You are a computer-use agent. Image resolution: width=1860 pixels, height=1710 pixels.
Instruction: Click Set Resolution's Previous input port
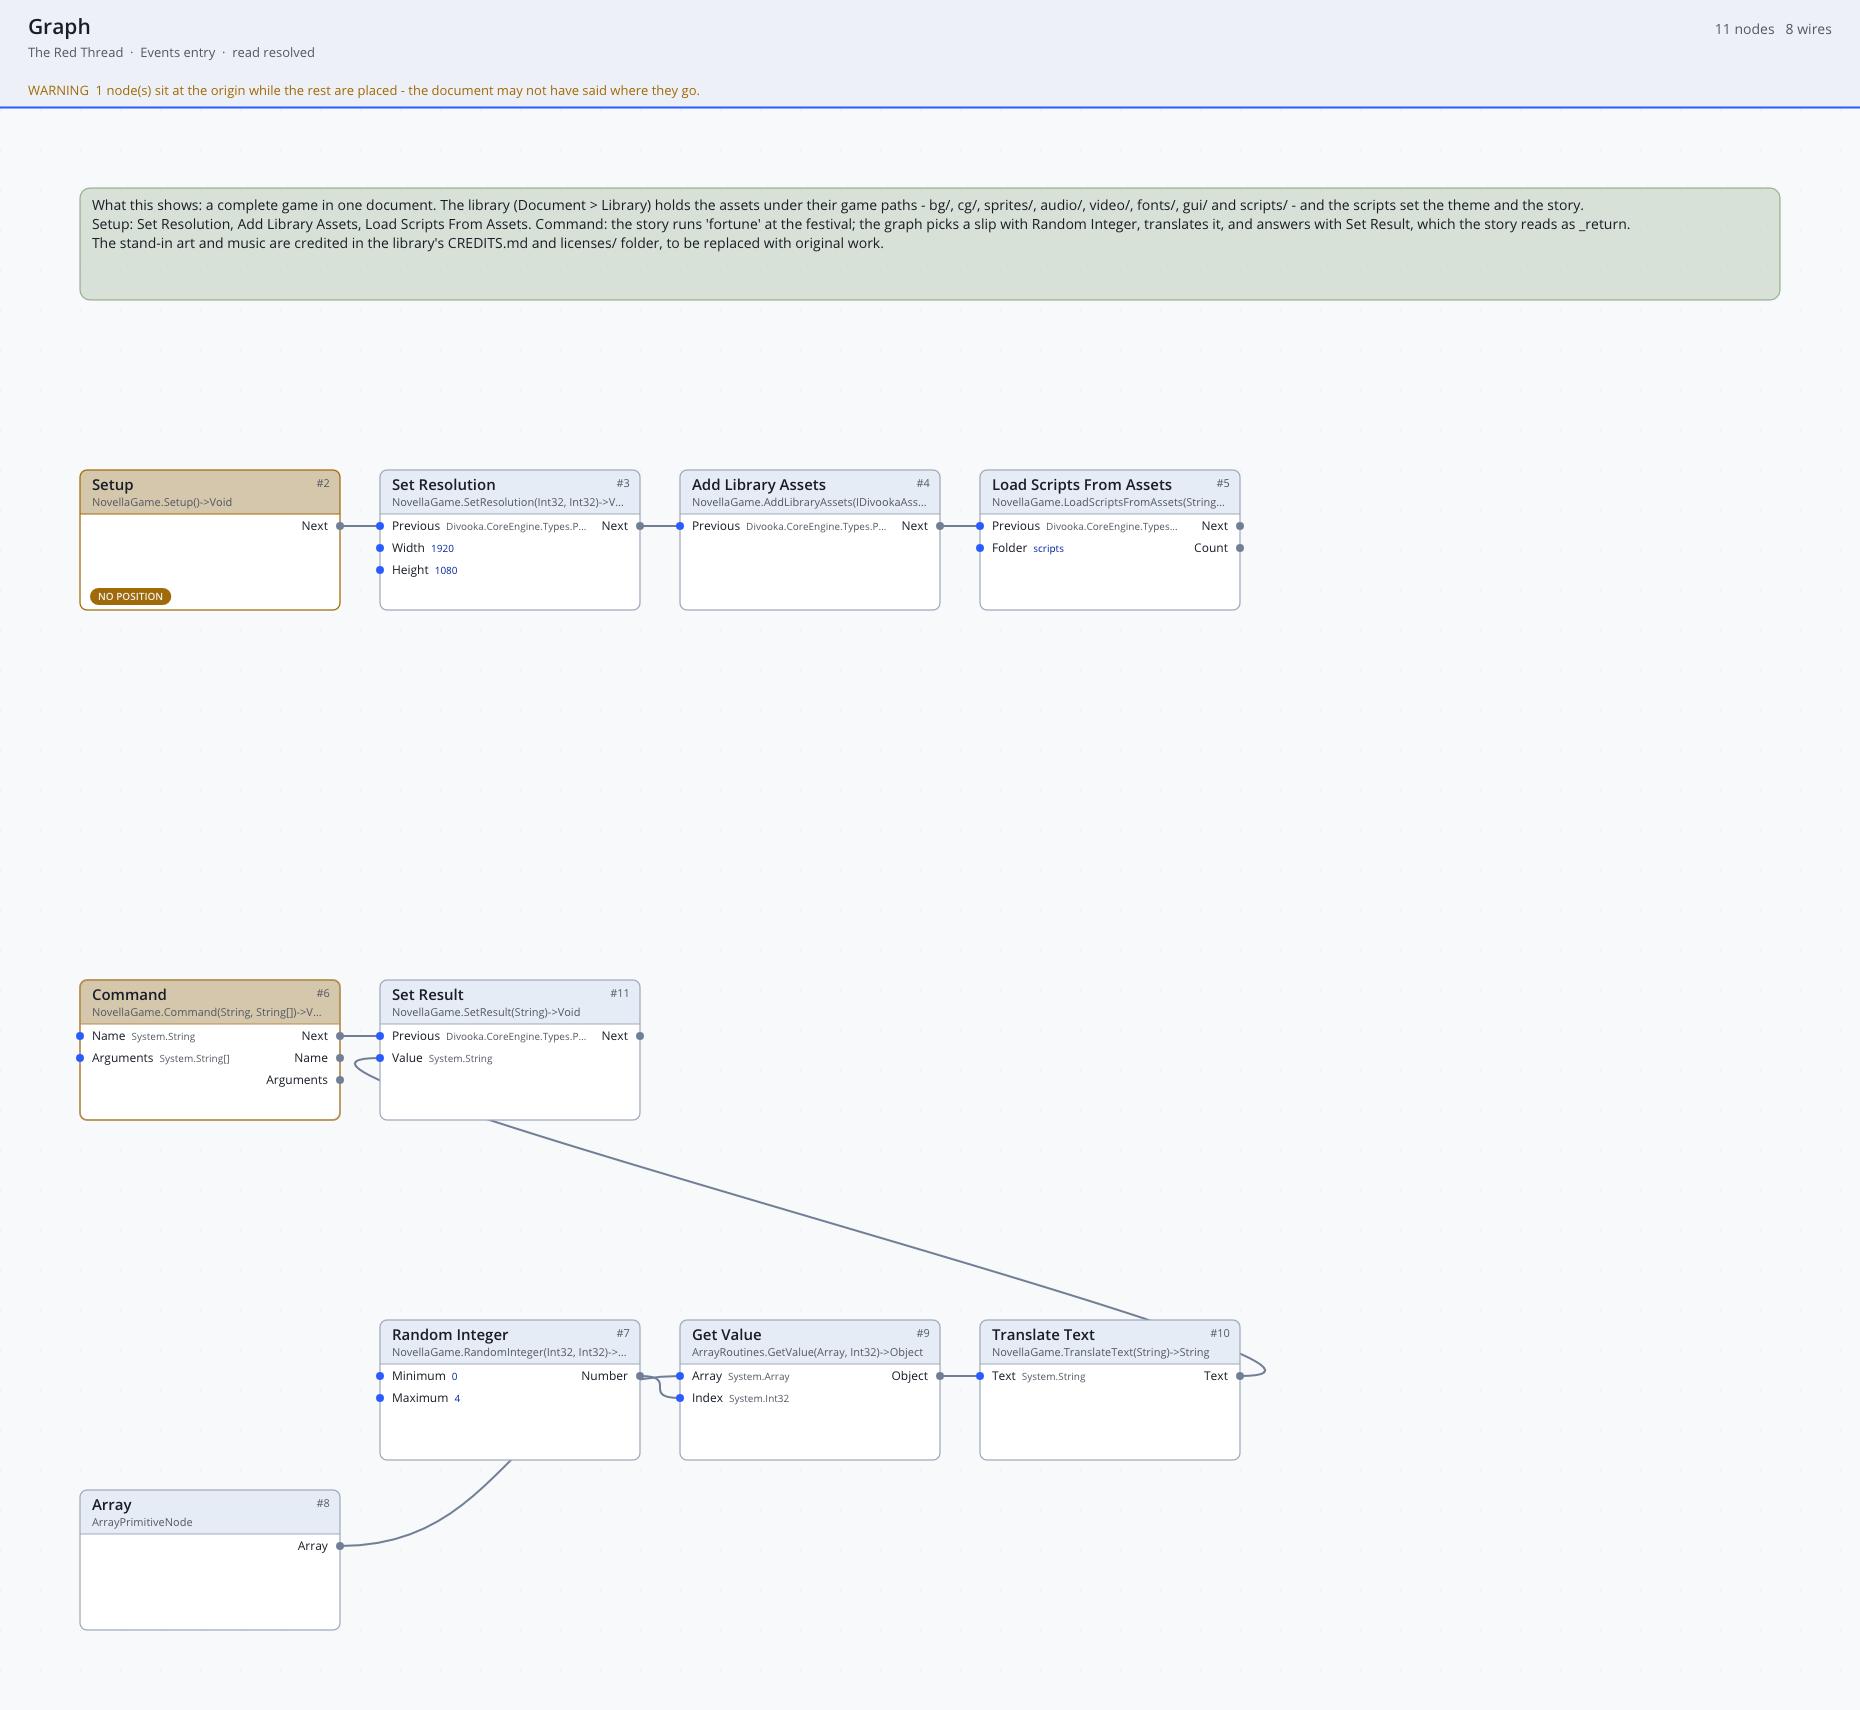click(x=380, y=526)
